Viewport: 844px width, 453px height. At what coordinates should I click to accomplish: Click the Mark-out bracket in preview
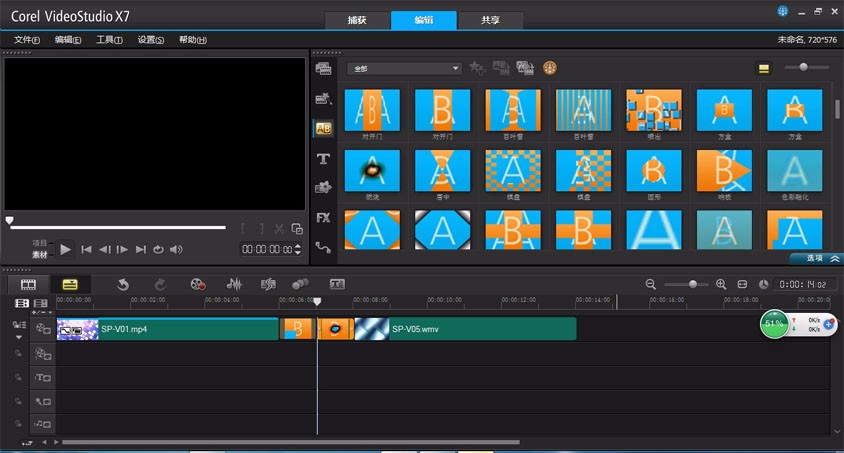click(x=262, y=229)
